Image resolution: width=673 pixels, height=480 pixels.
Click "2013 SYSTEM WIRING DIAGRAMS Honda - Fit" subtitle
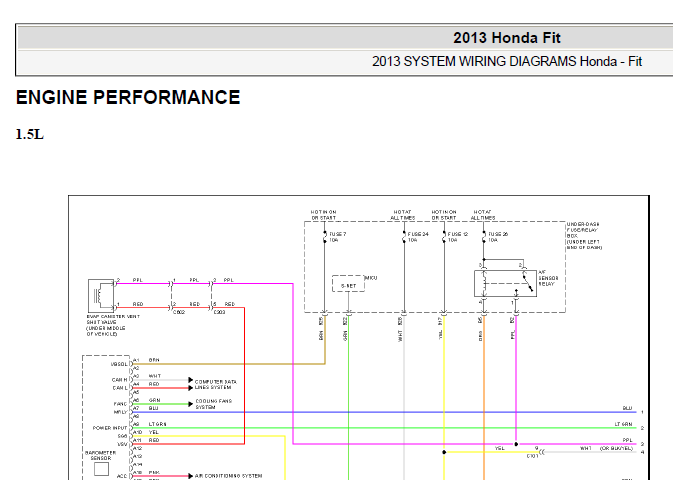[507, 61]
